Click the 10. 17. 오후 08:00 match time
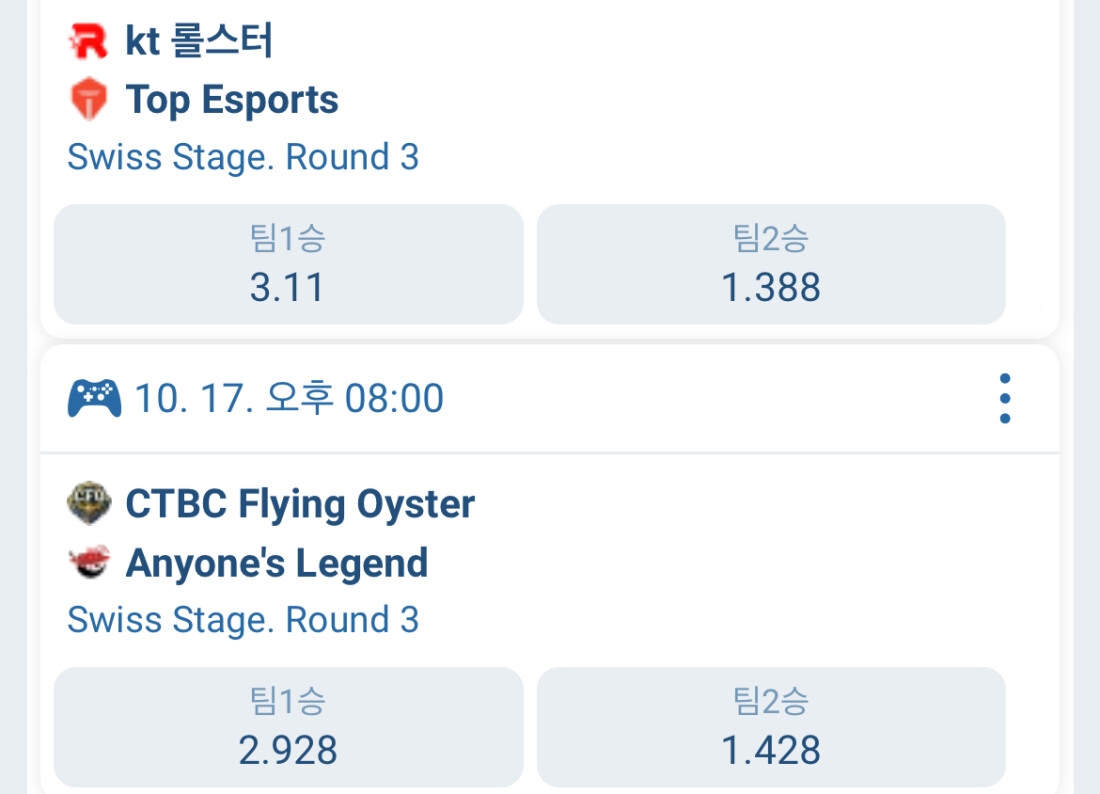This screenshot has height=794, width=1100. tap(288, 398)
